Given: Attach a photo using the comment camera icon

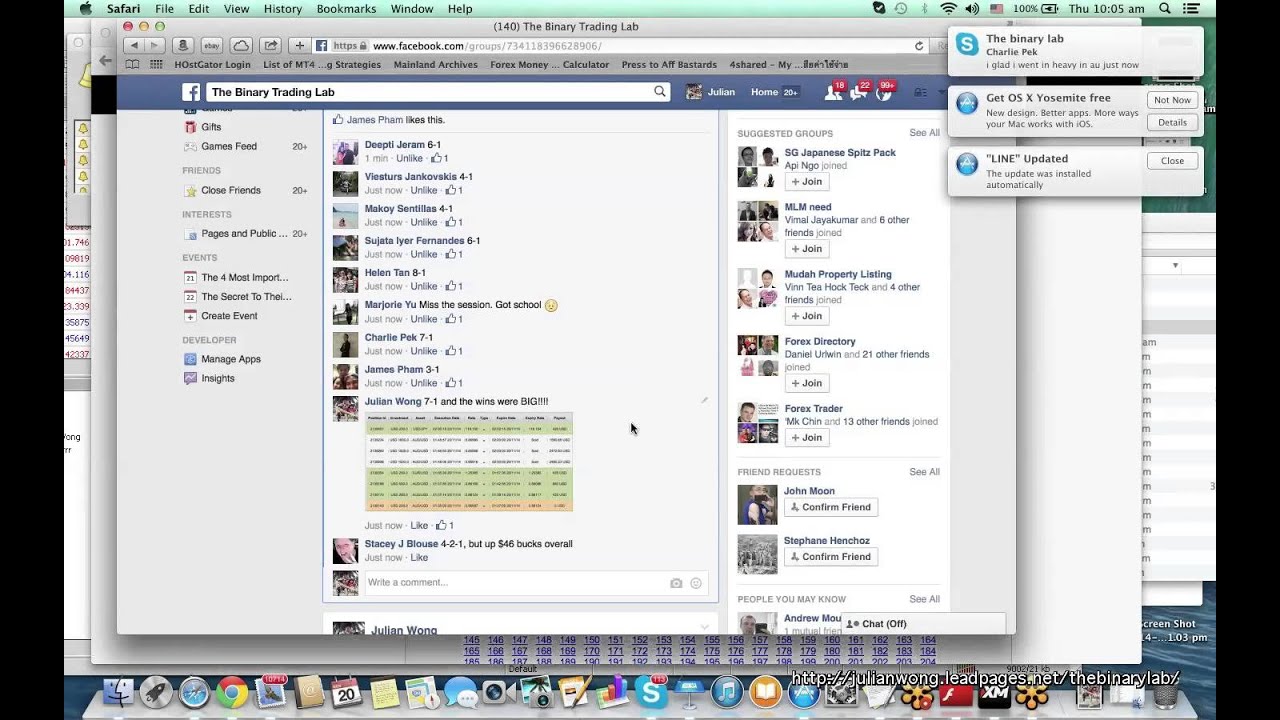Looking at the screenshot, I should coord(676,583).
